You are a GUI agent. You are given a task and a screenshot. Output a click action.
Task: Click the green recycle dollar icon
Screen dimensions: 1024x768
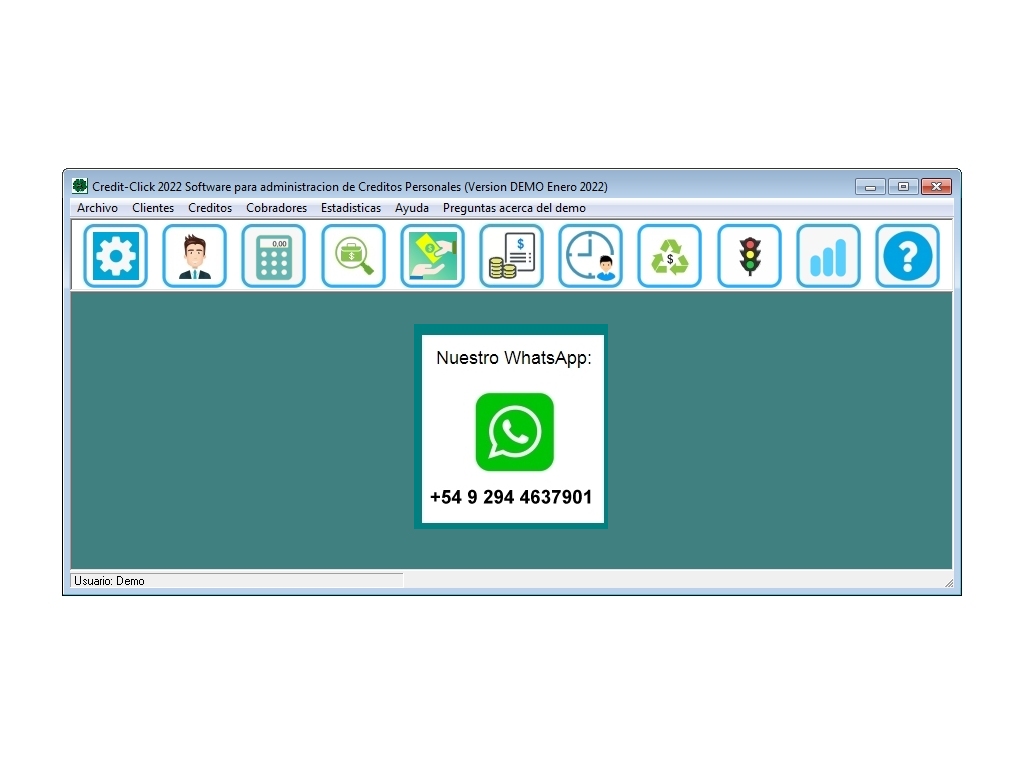point(669,256)
